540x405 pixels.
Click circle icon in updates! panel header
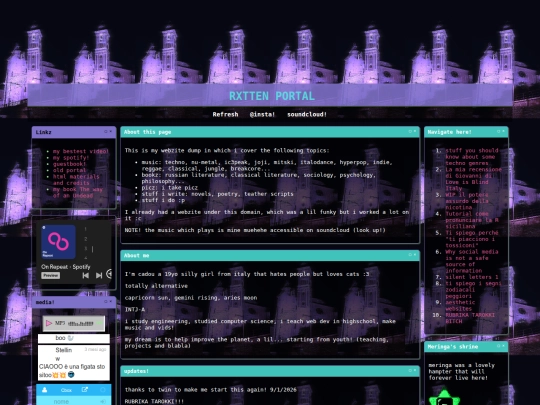pyautogui.click(x=410, y=371)
